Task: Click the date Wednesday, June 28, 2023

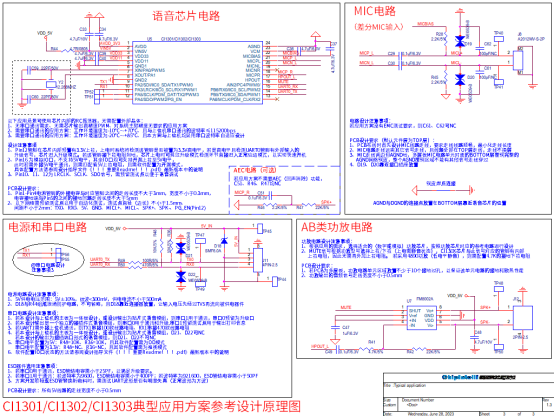Action: coord(431,414)
